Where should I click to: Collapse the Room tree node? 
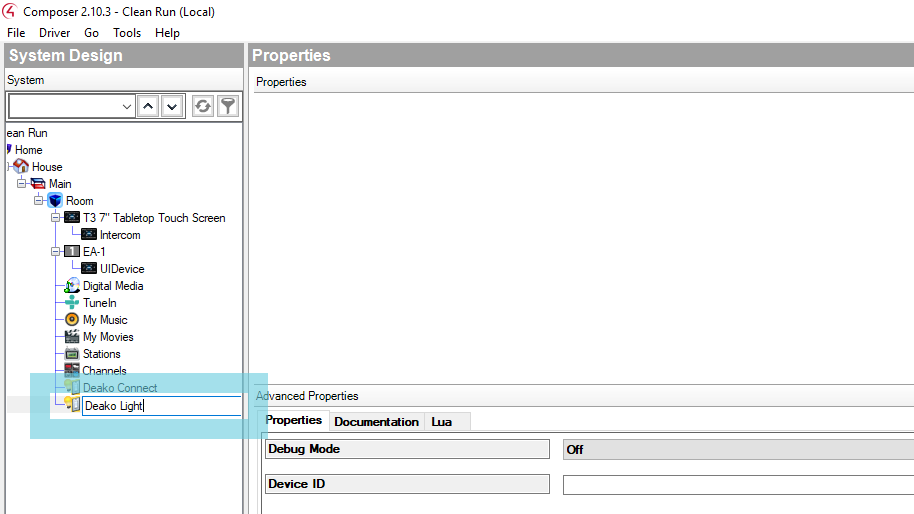pos(38,200)
